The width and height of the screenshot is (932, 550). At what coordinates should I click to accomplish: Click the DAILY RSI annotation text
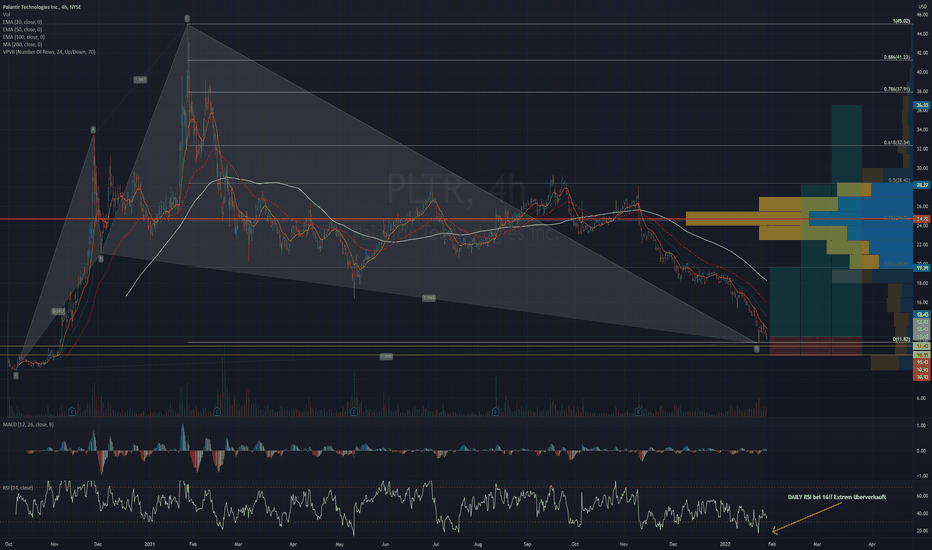click(837, 496)
